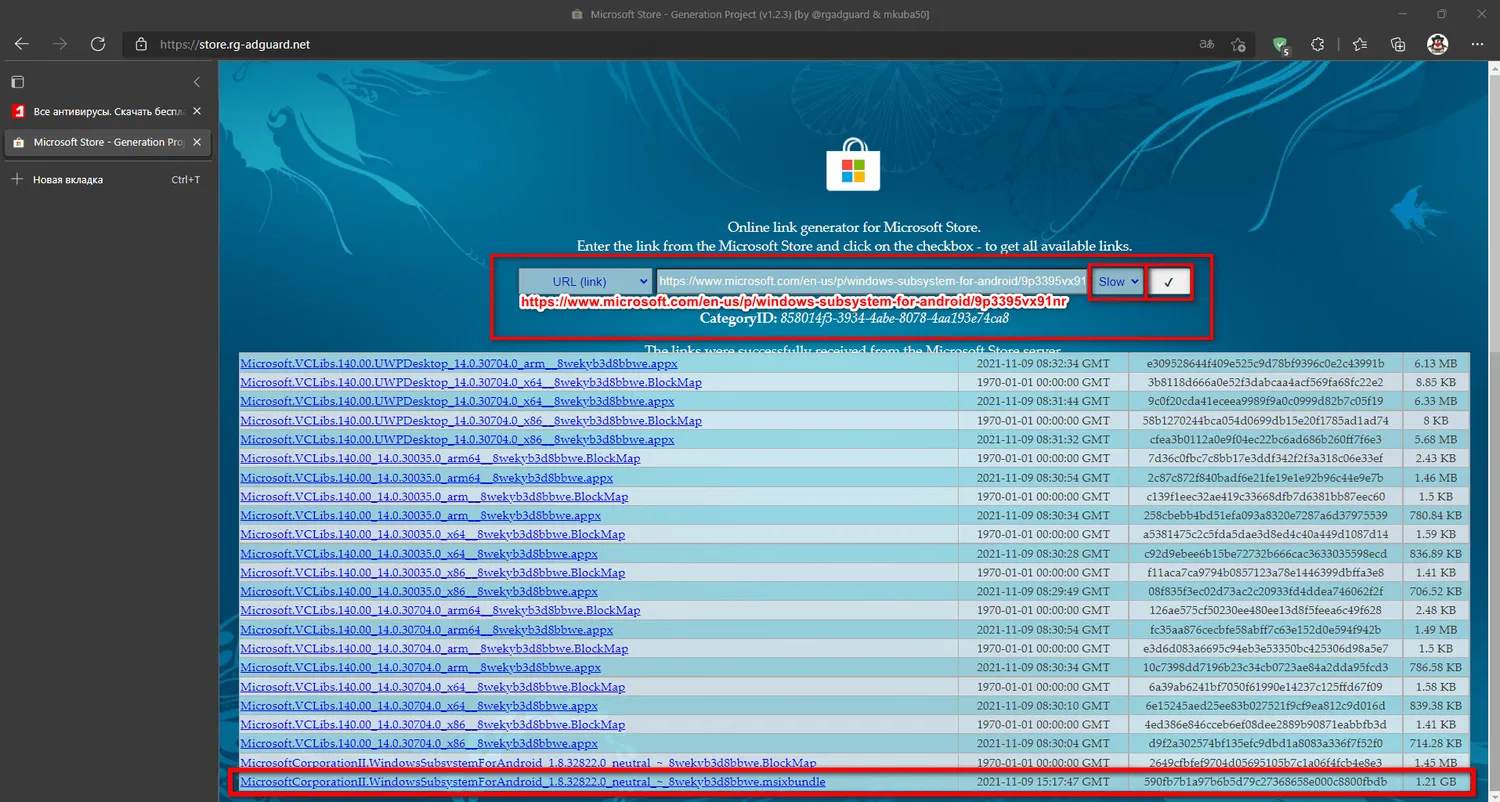Download VCLibs 14.0.30035.0 x86 appx link
The width and height of the screenshot is (1500, 802).
(419, 592)
